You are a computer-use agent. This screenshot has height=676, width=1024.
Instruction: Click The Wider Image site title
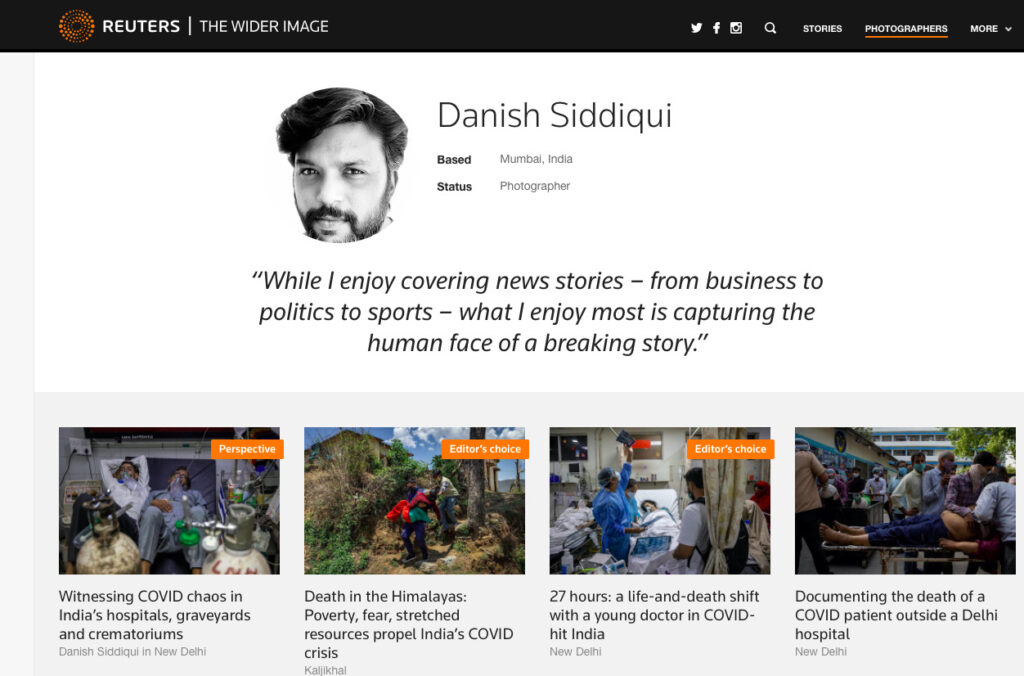(x=264, y=26)
